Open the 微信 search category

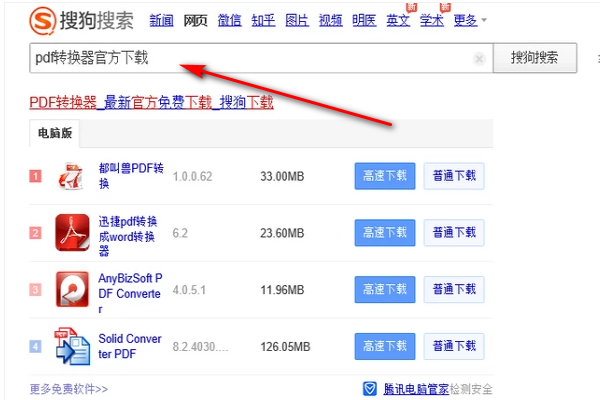(229, 20)
